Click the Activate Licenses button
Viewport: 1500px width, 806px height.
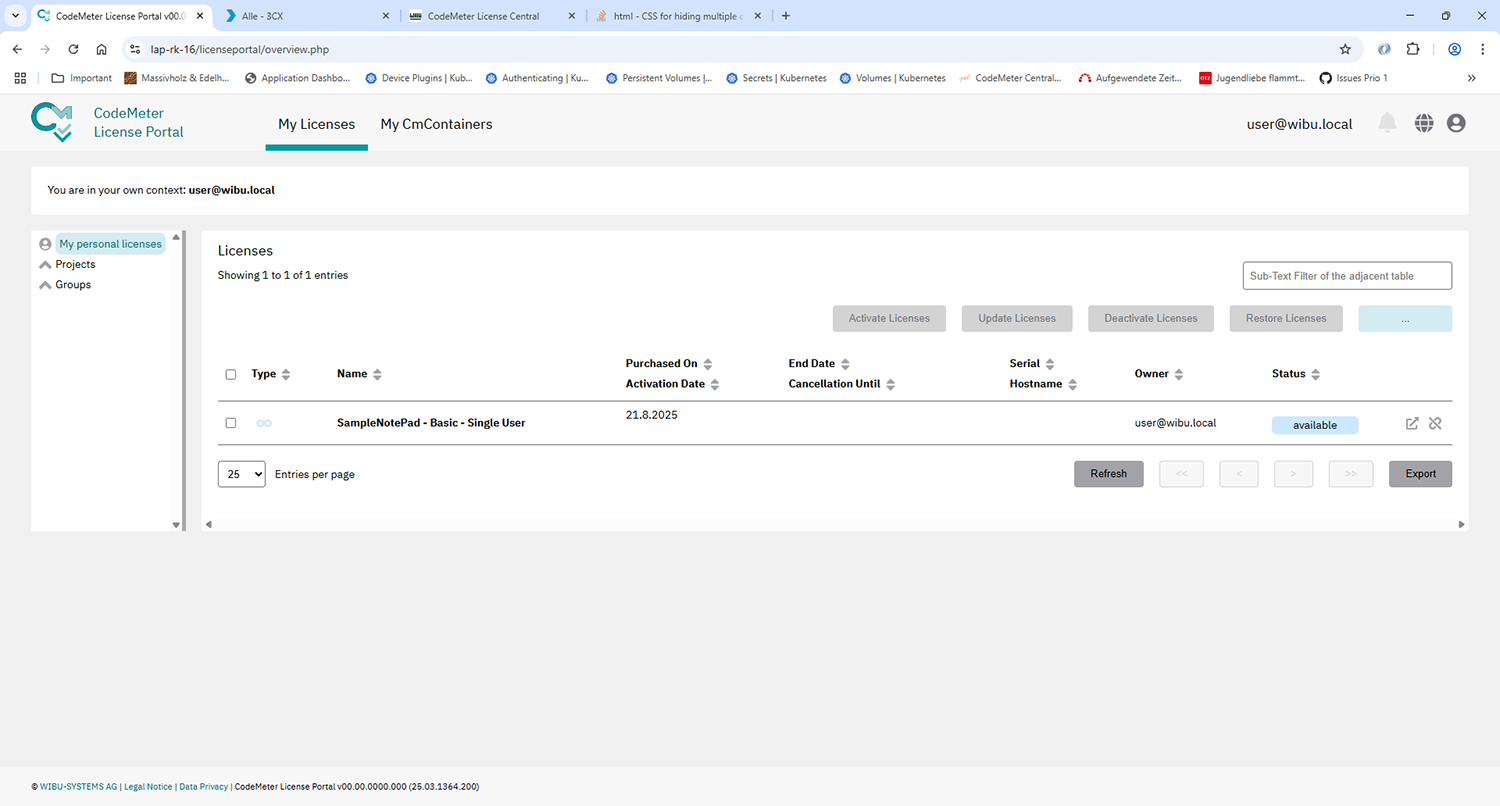[x=889, y=318]
